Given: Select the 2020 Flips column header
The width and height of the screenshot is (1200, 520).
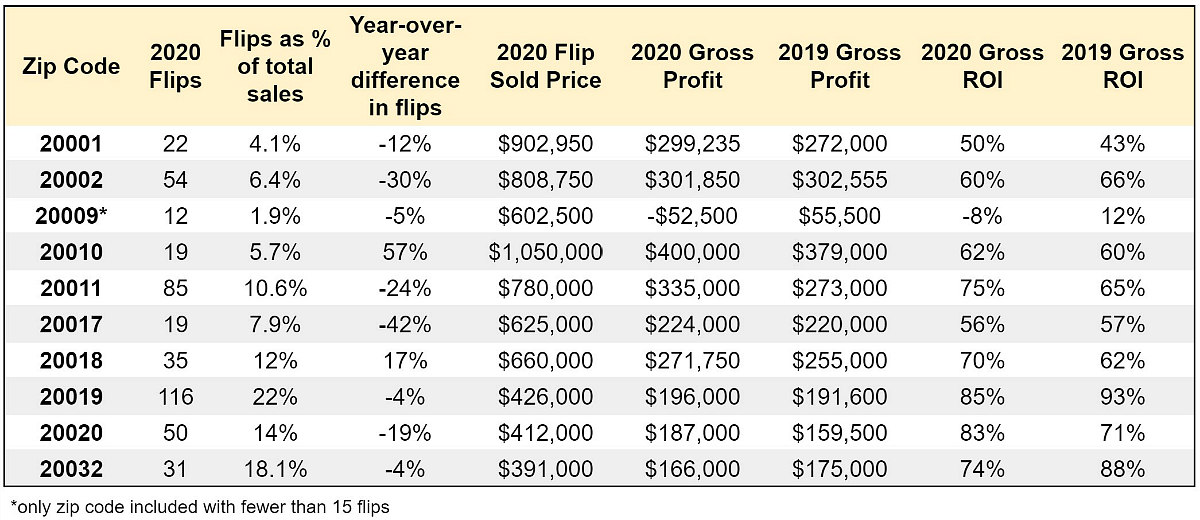Looking at the screenshot, I should click(x=175, y=66).
